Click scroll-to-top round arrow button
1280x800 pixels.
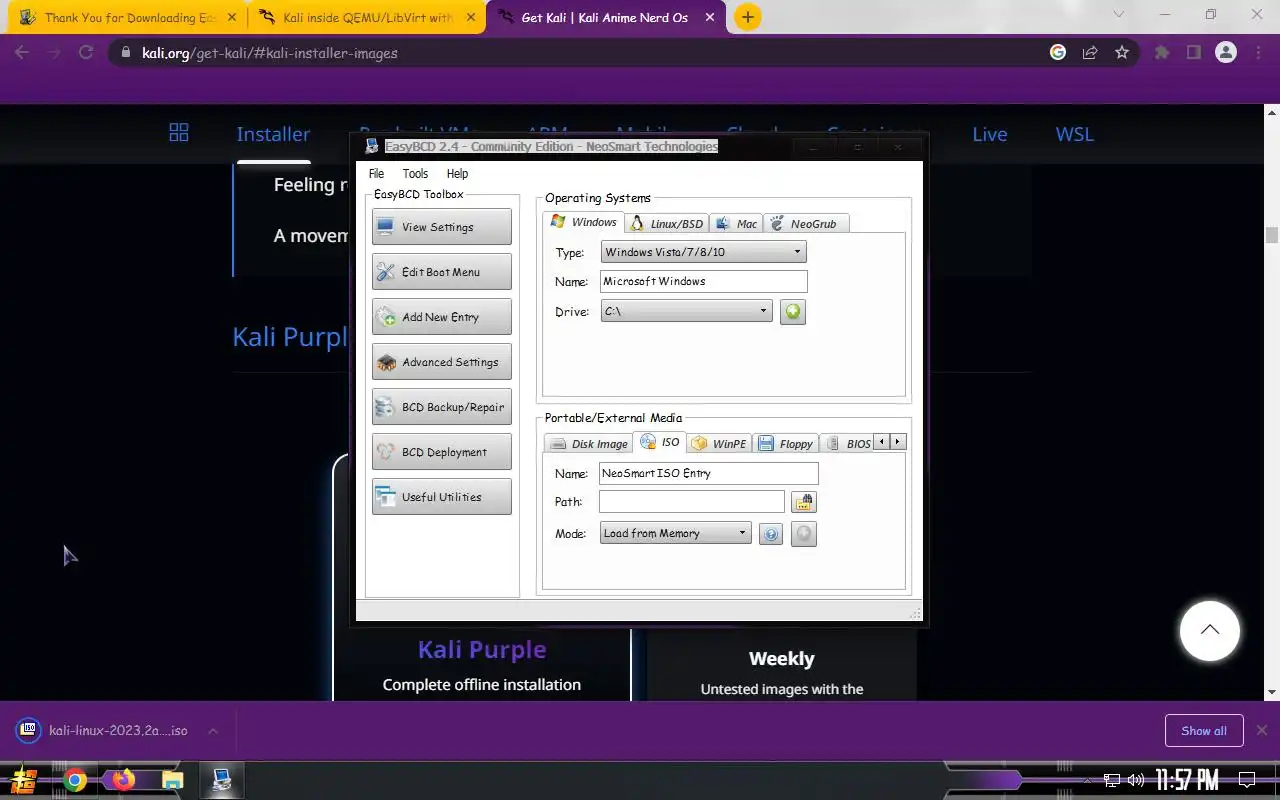coord(1210,631)
